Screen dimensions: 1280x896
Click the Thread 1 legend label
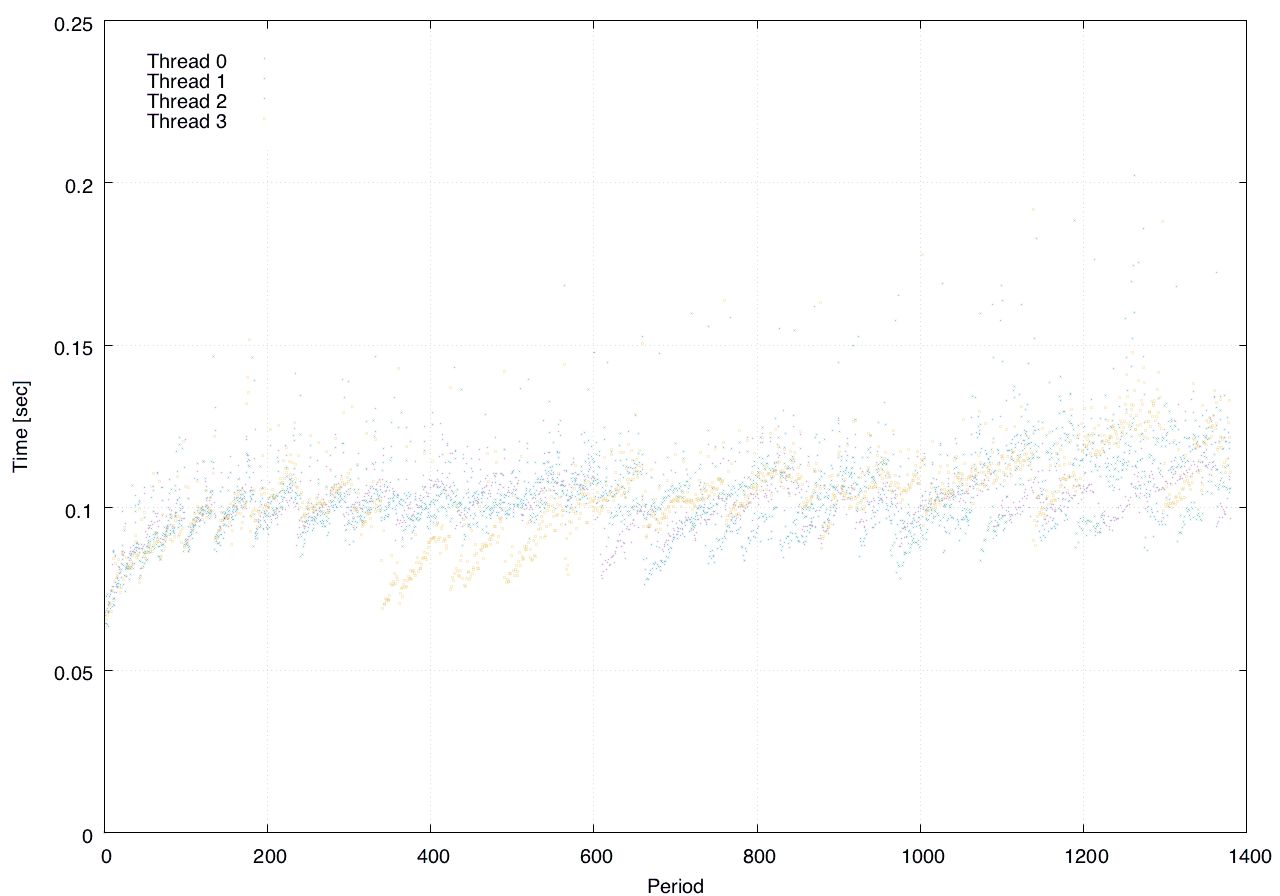187,81
